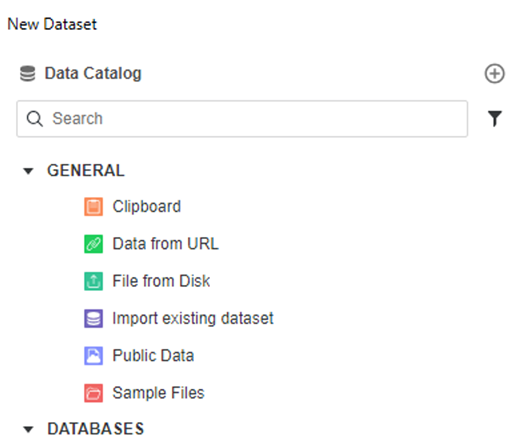Viewport: 524px width, 445px height.
Task: Click the Public Data icon
Action: point(93,356)
